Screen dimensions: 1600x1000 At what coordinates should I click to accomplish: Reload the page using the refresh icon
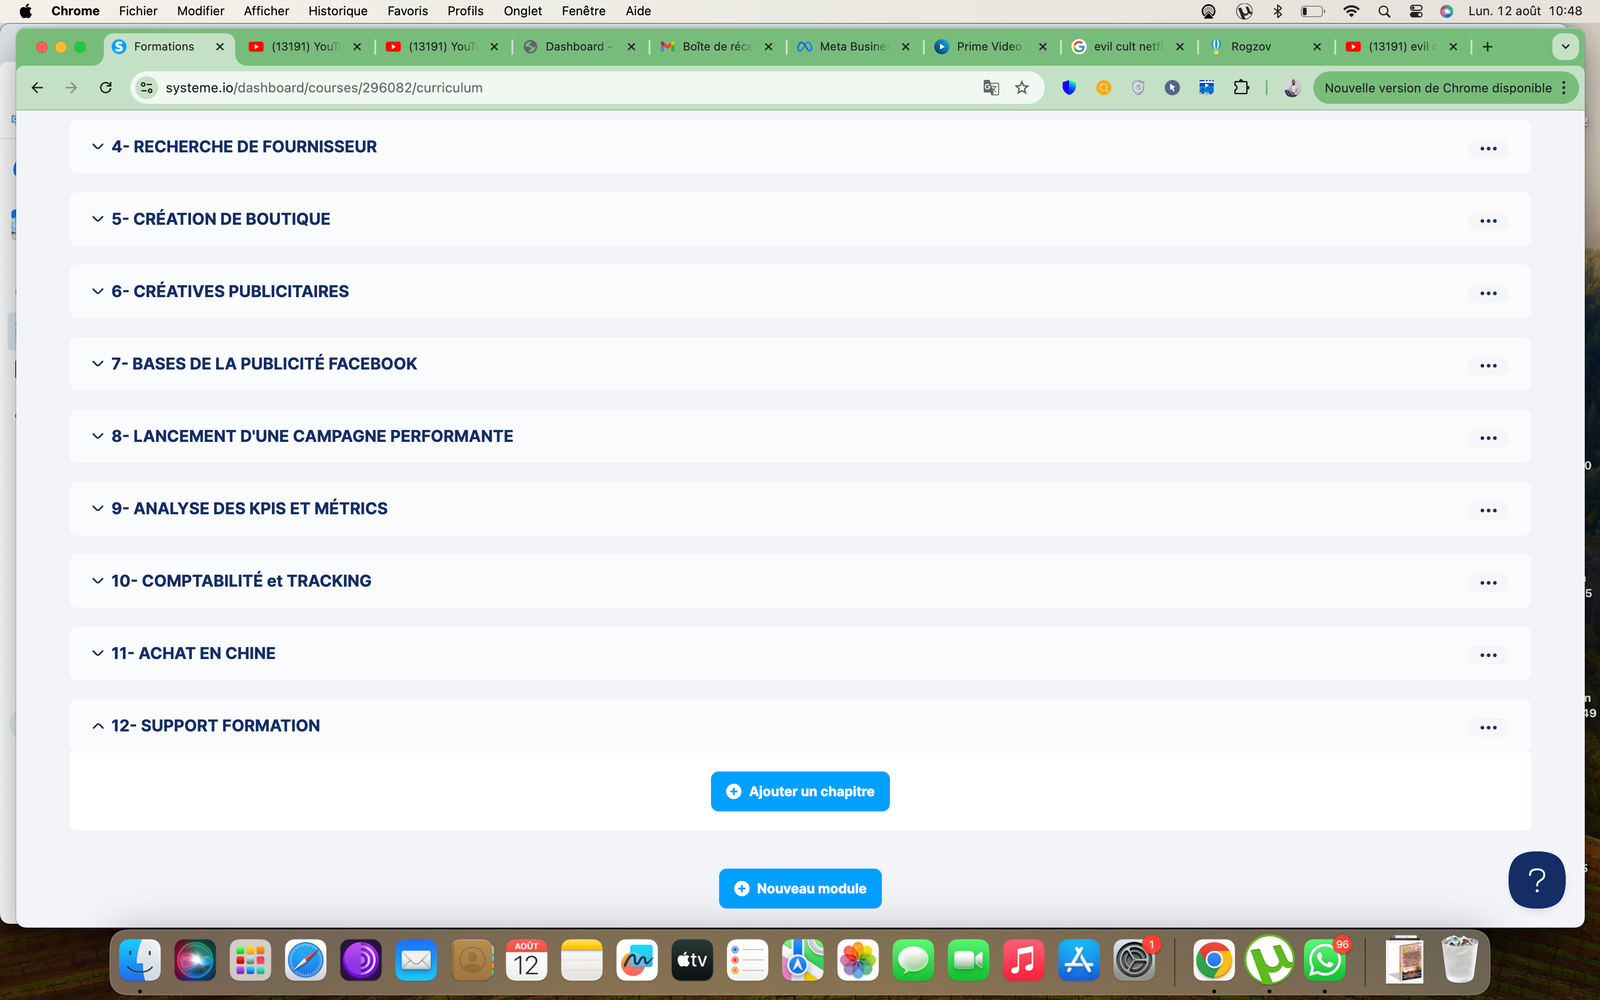[x=106, y=88]
